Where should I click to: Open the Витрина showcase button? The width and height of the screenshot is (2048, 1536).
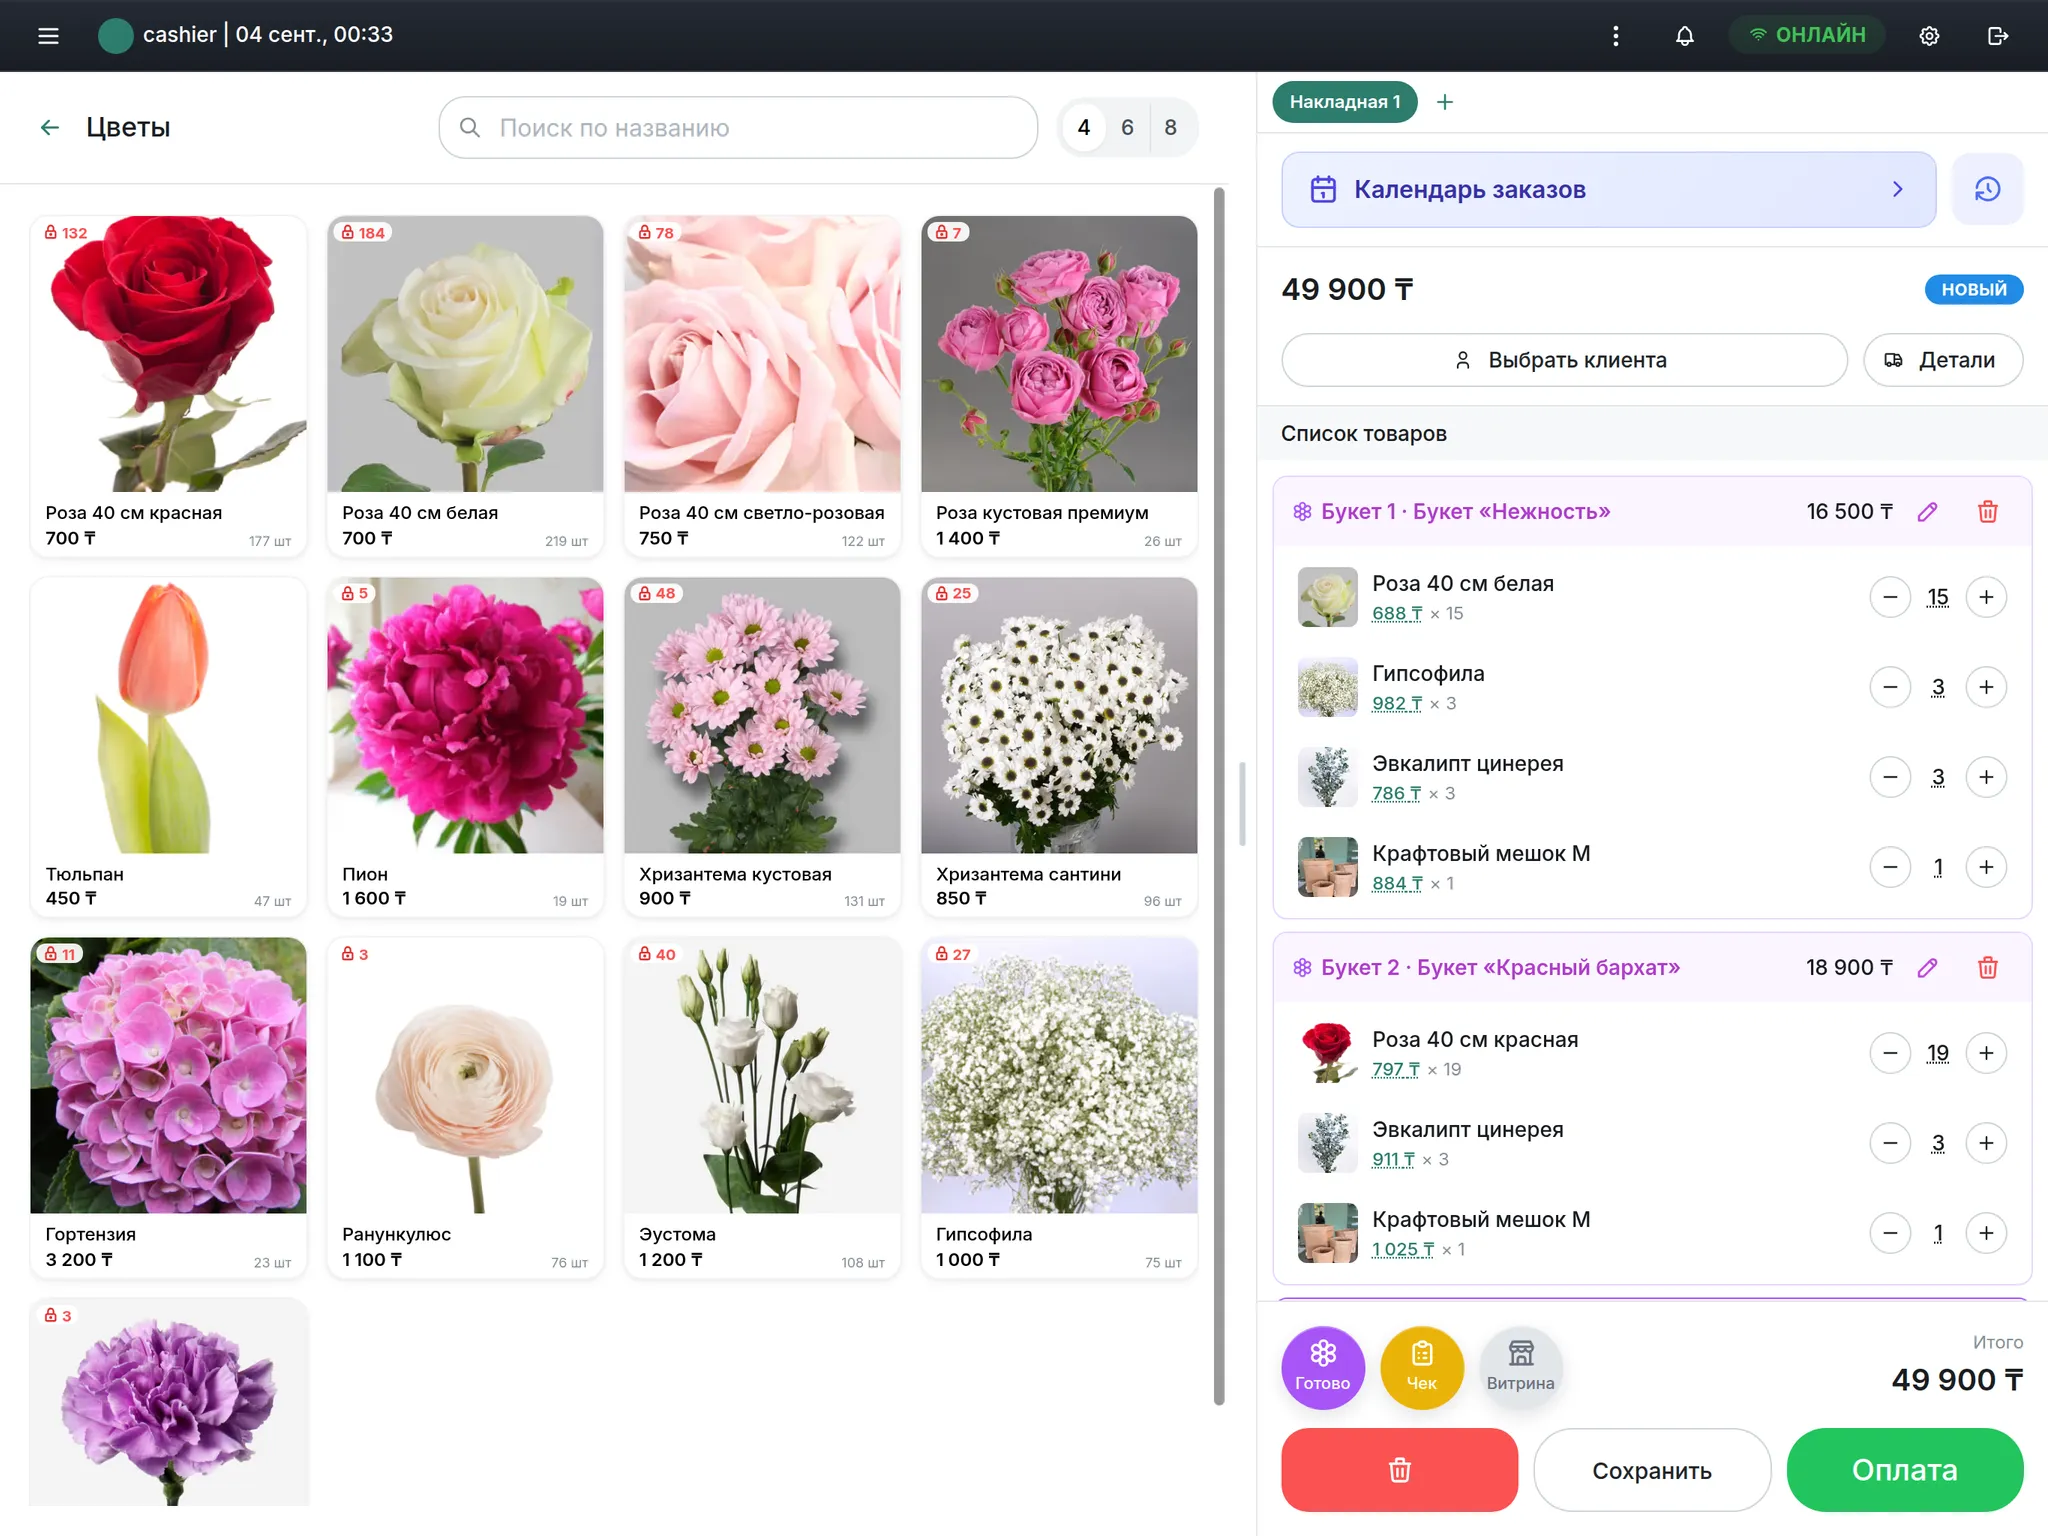[x=1520, y=1367]
